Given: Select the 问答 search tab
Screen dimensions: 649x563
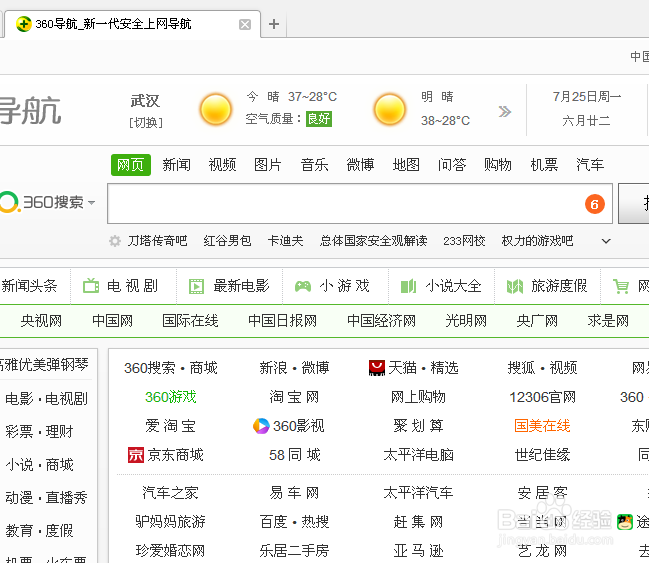Looking at the screenshot, I should pyautogui.click(x=452, y=165).
